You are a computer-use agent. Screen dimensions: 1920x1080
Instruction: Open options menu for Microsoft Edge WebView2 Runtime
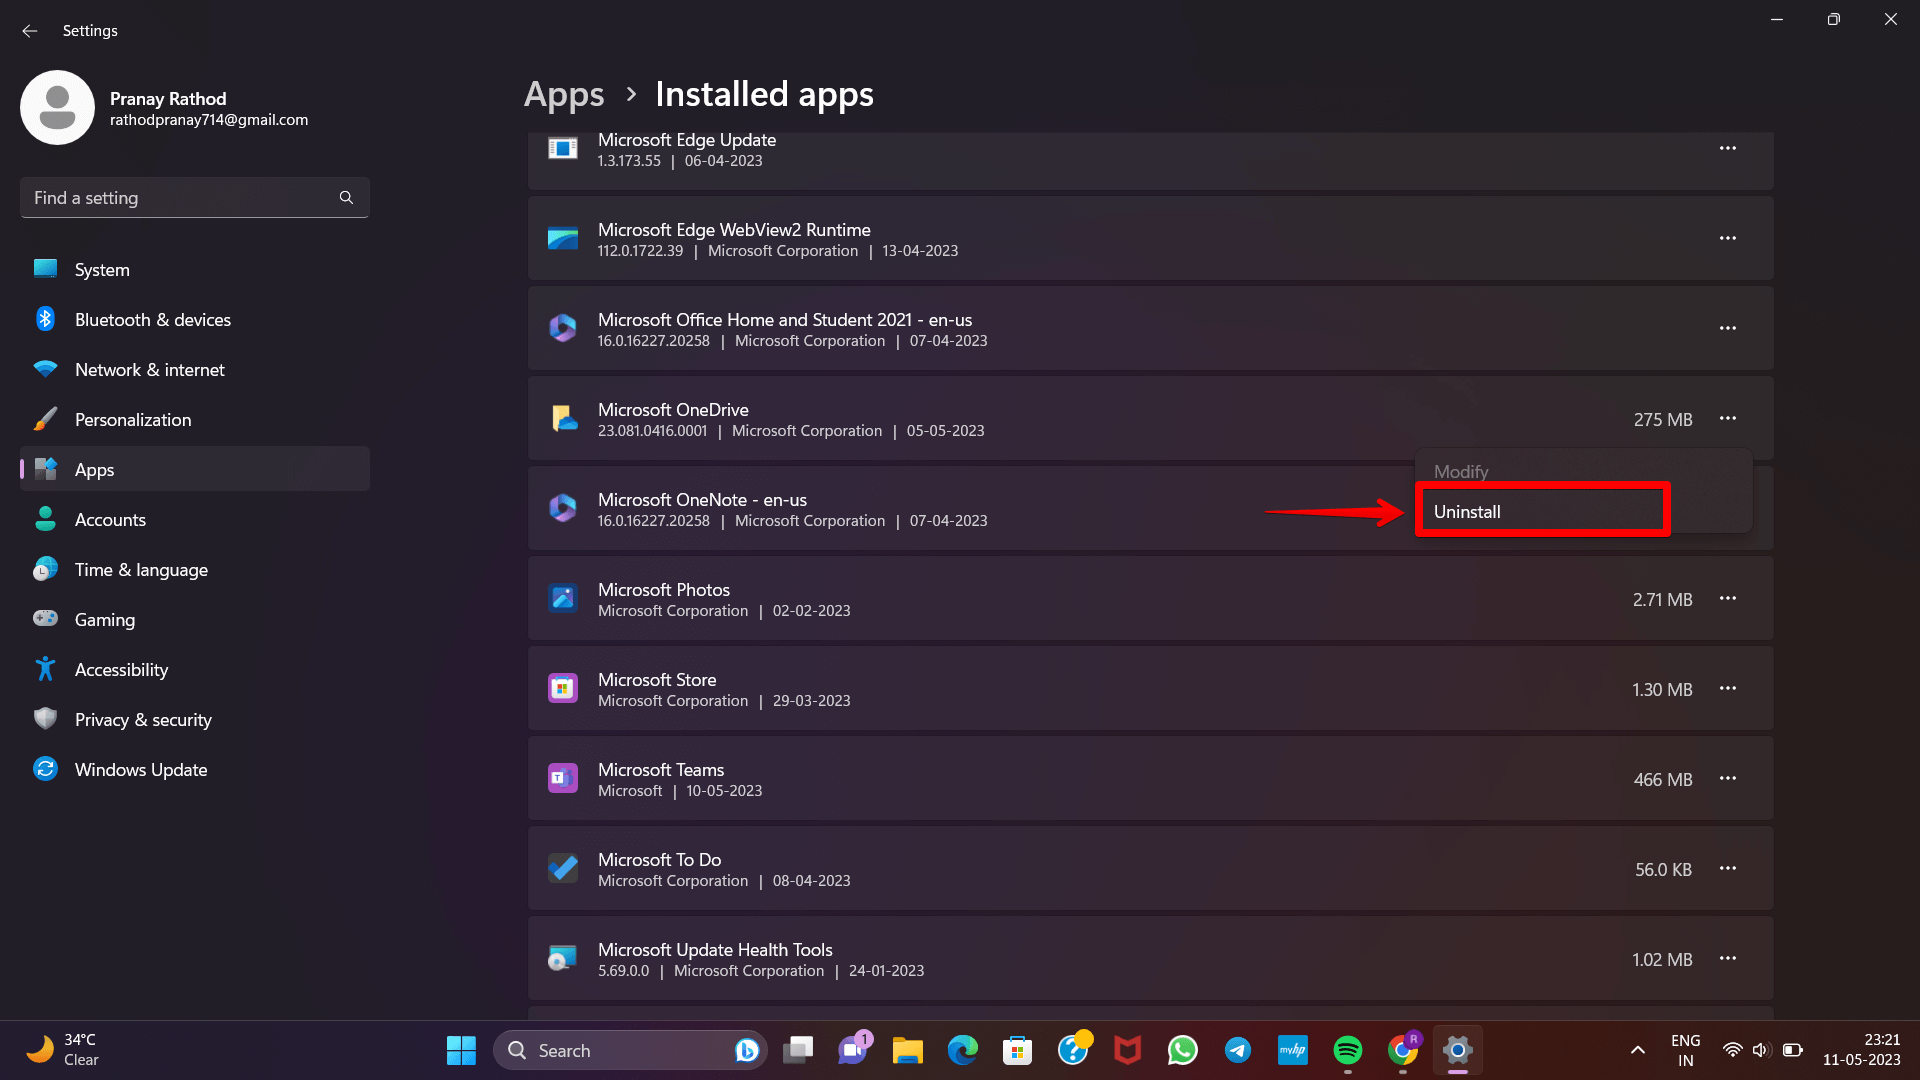tap(1727, 239)
